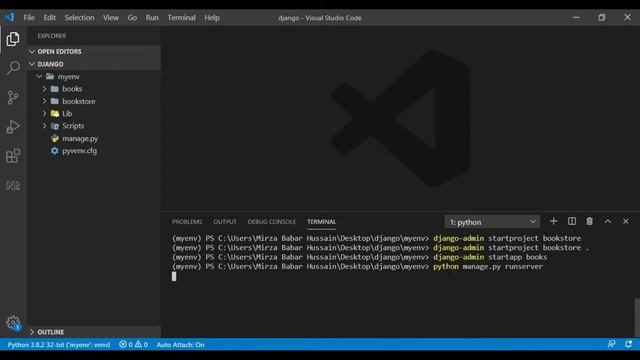Click the Scripts folder icon
640x360 pixels.
55,126
